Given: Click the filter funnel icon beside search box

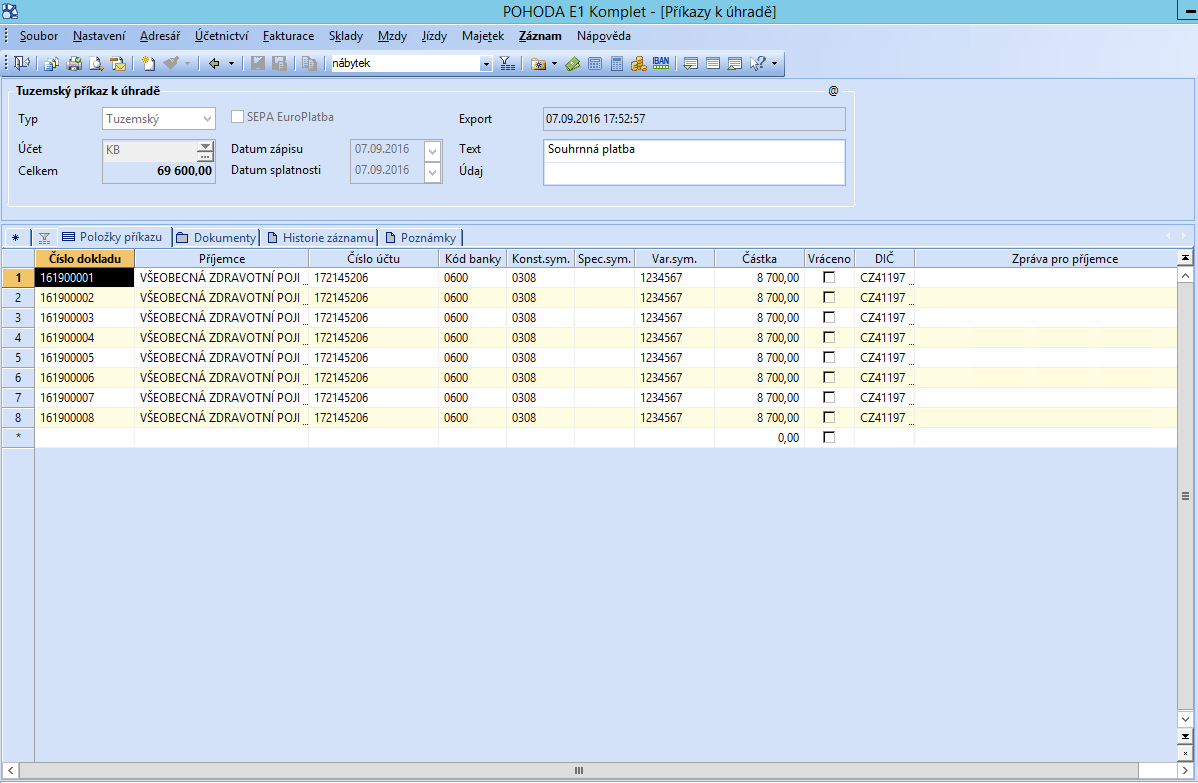Looking at the screenshot, I should pyautogui.click(x=507, y=63).
